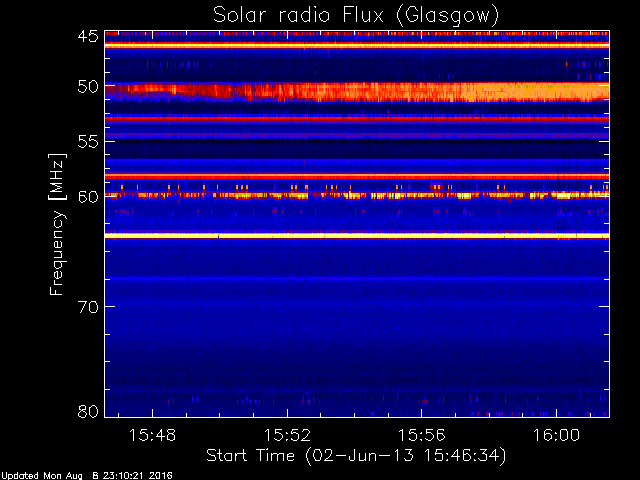Click the bright orange emission band near 50 MHz
Image resolution: width=640 pixels, height=480 pixels.
coord(357,92)
